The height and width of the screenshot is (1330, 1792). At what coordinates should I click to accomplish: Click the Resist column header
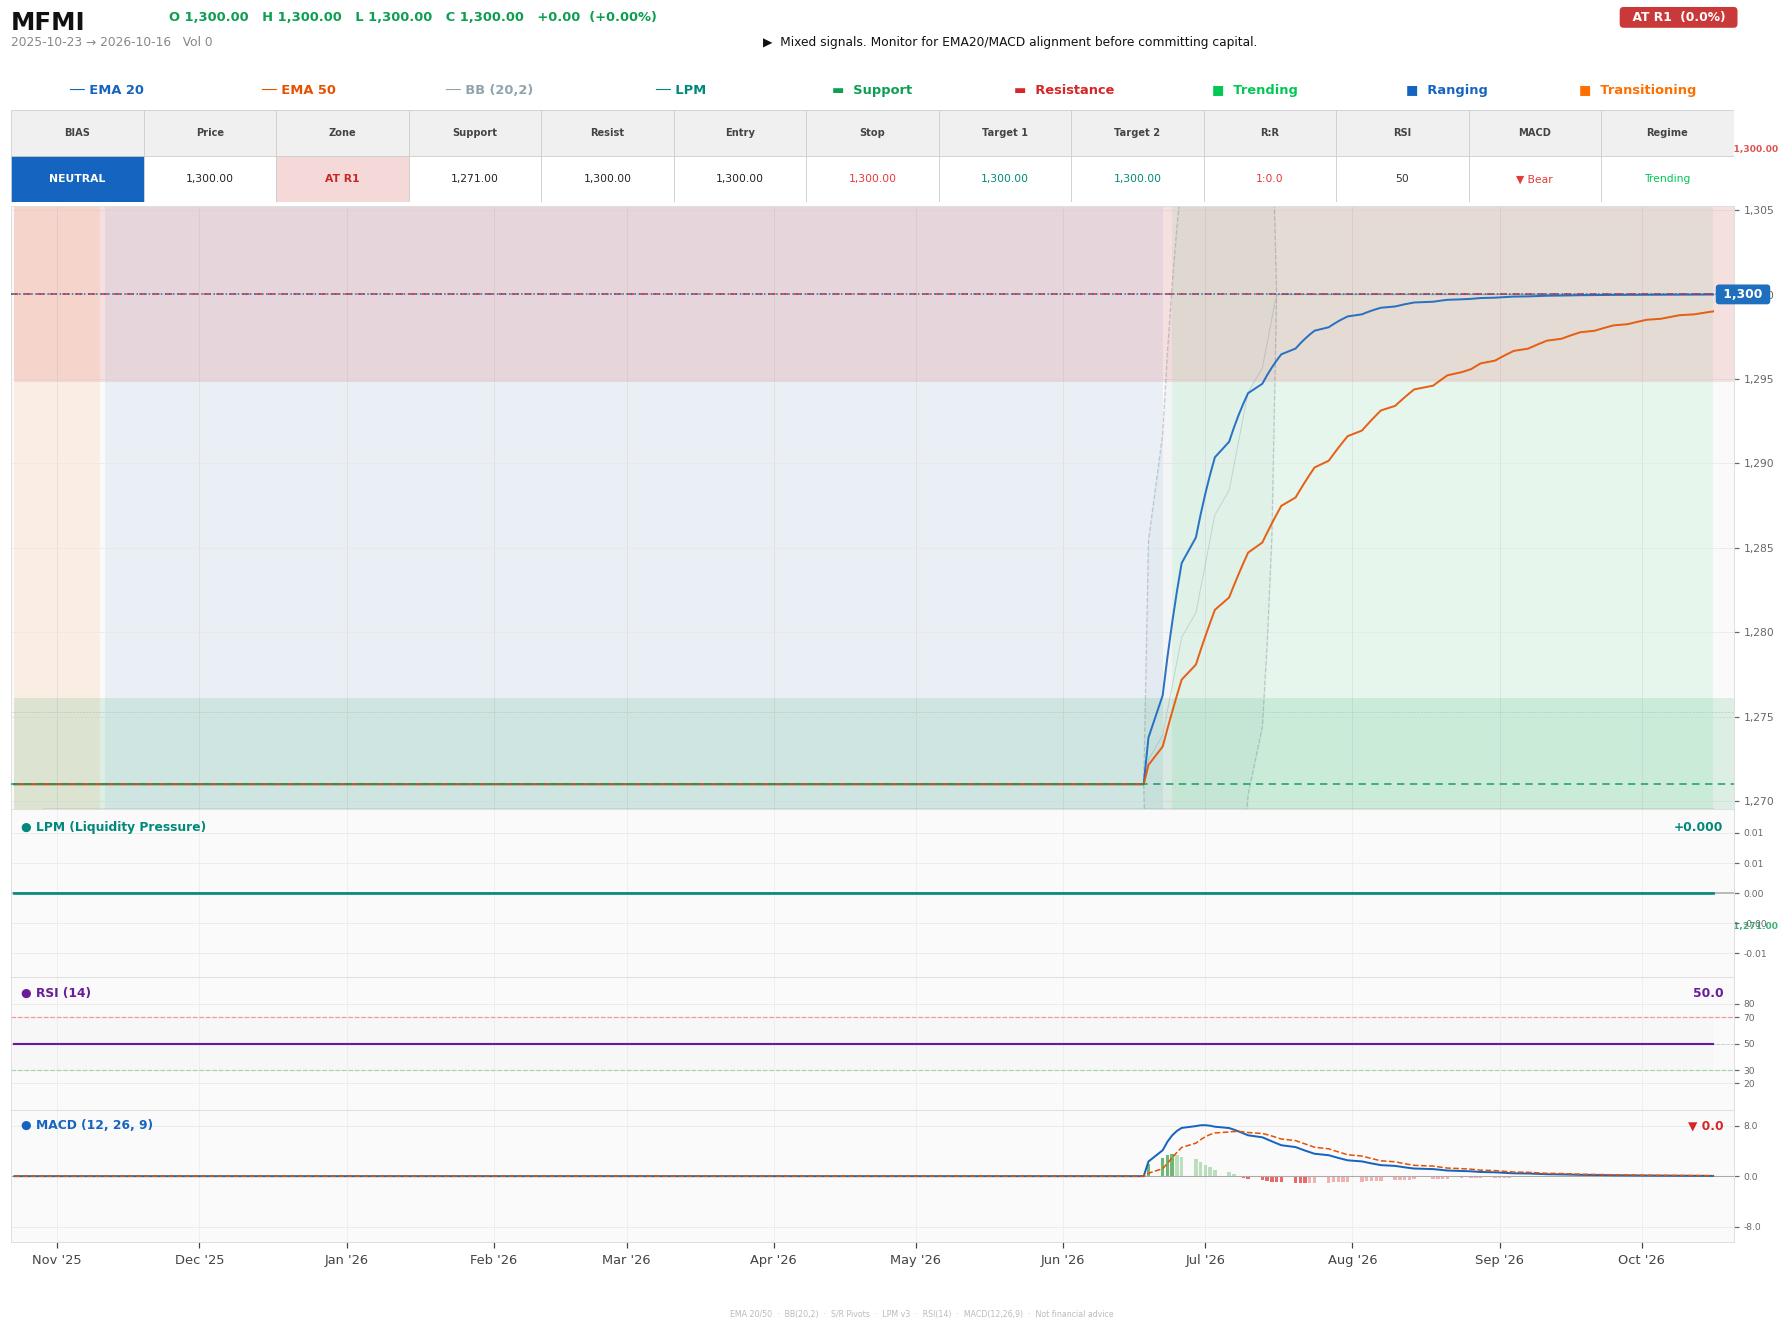(607, 133)
